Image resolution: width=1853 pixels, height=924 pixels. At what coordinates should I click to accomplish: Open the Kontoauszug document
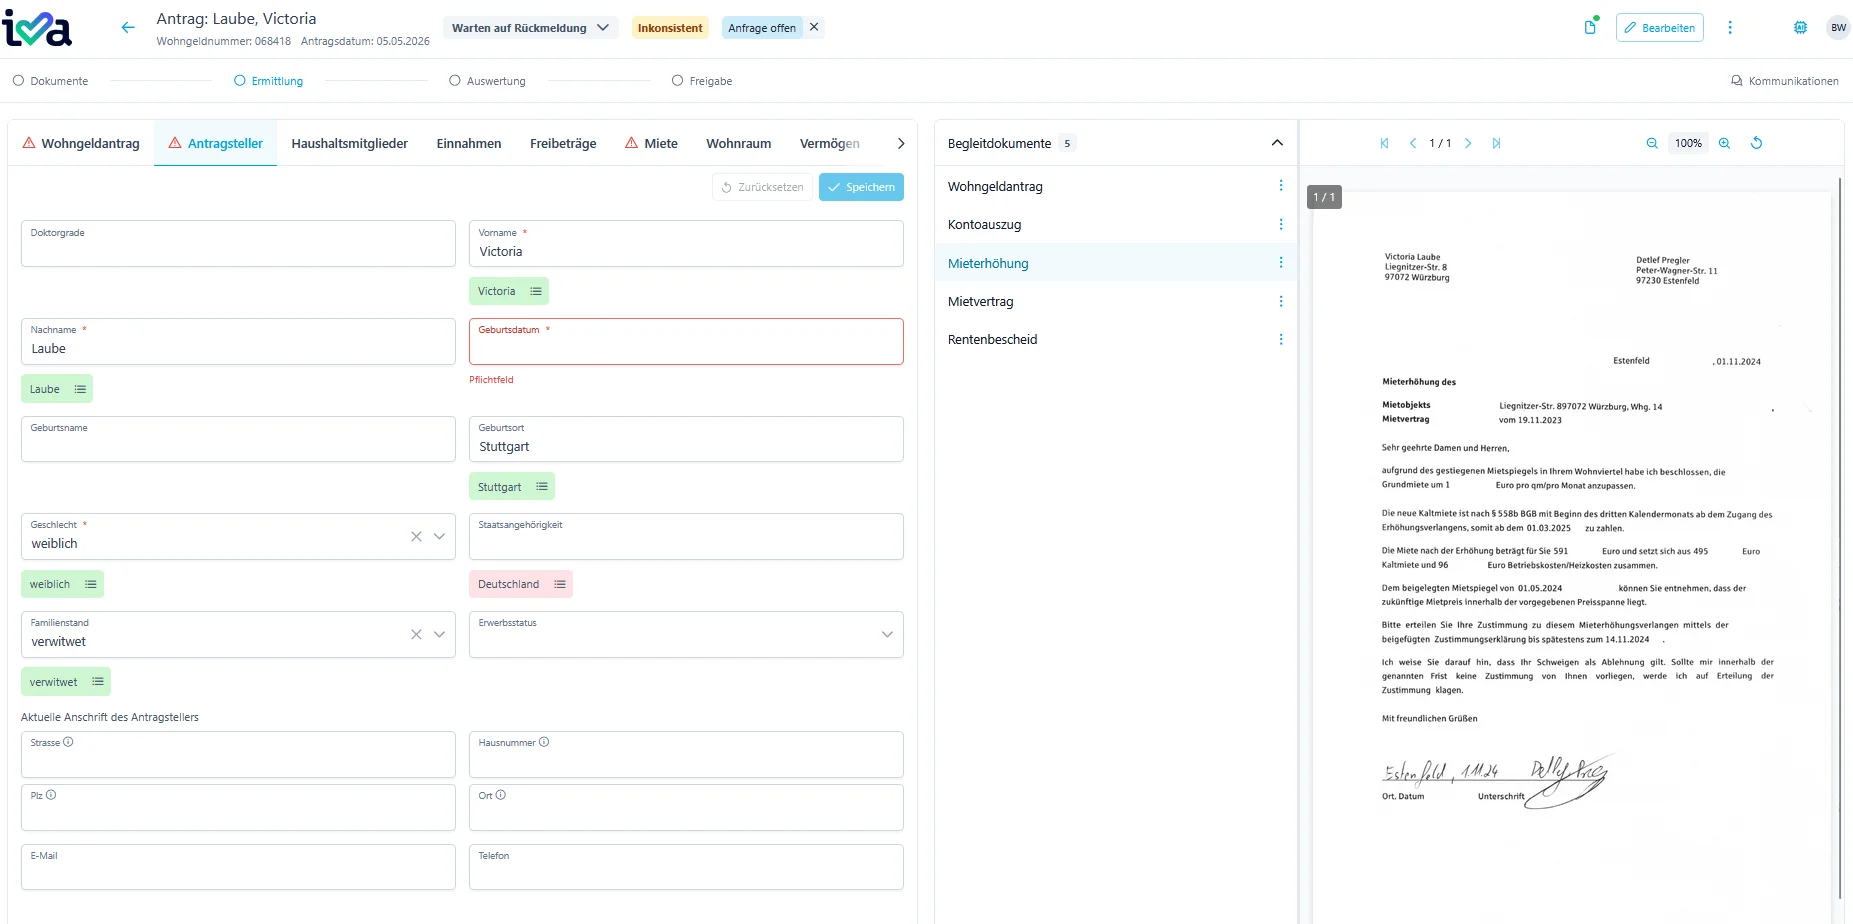coord(1115,224)
